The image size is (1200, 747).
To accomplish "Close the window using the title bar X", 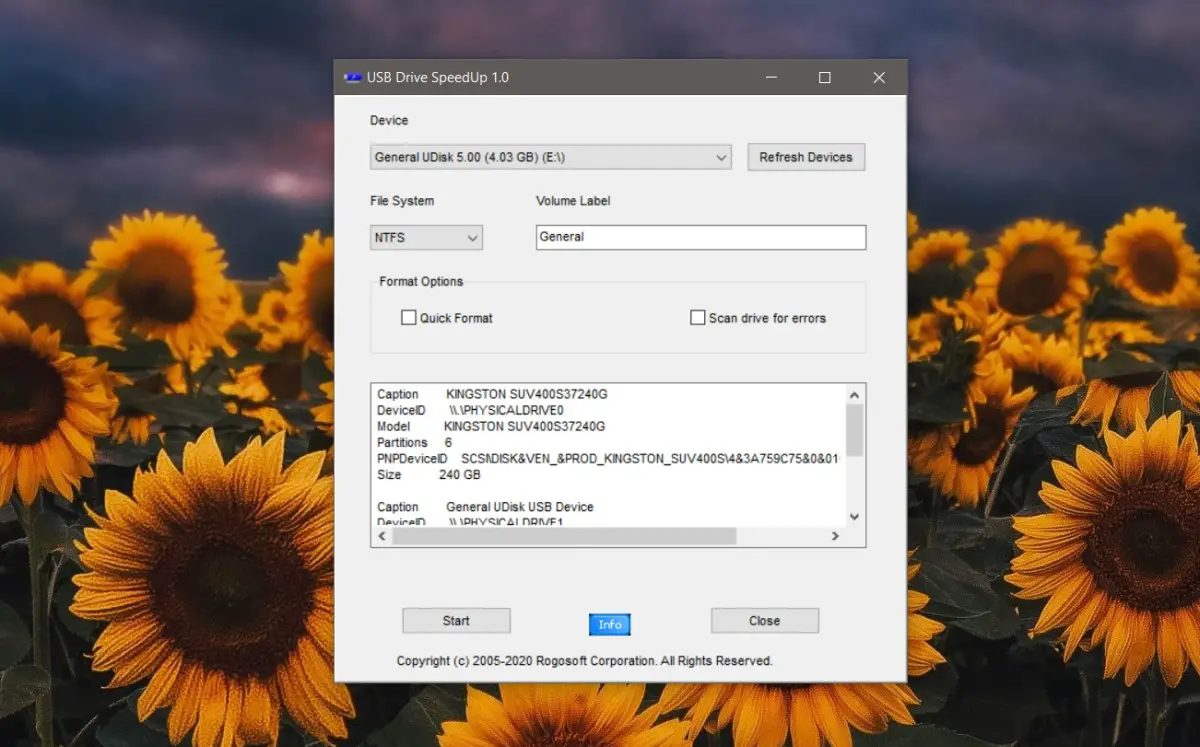I will click(x=879, y=78).
